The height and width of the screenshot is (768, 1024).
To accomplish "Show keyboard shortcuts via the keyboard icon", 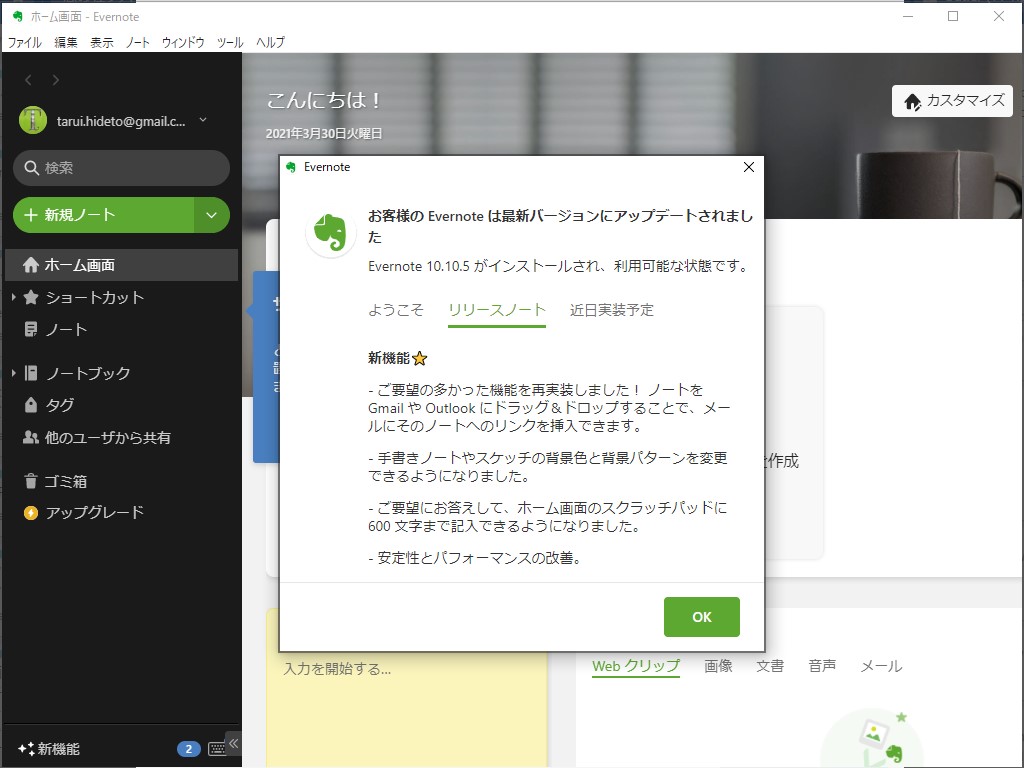I will [218, 746].
